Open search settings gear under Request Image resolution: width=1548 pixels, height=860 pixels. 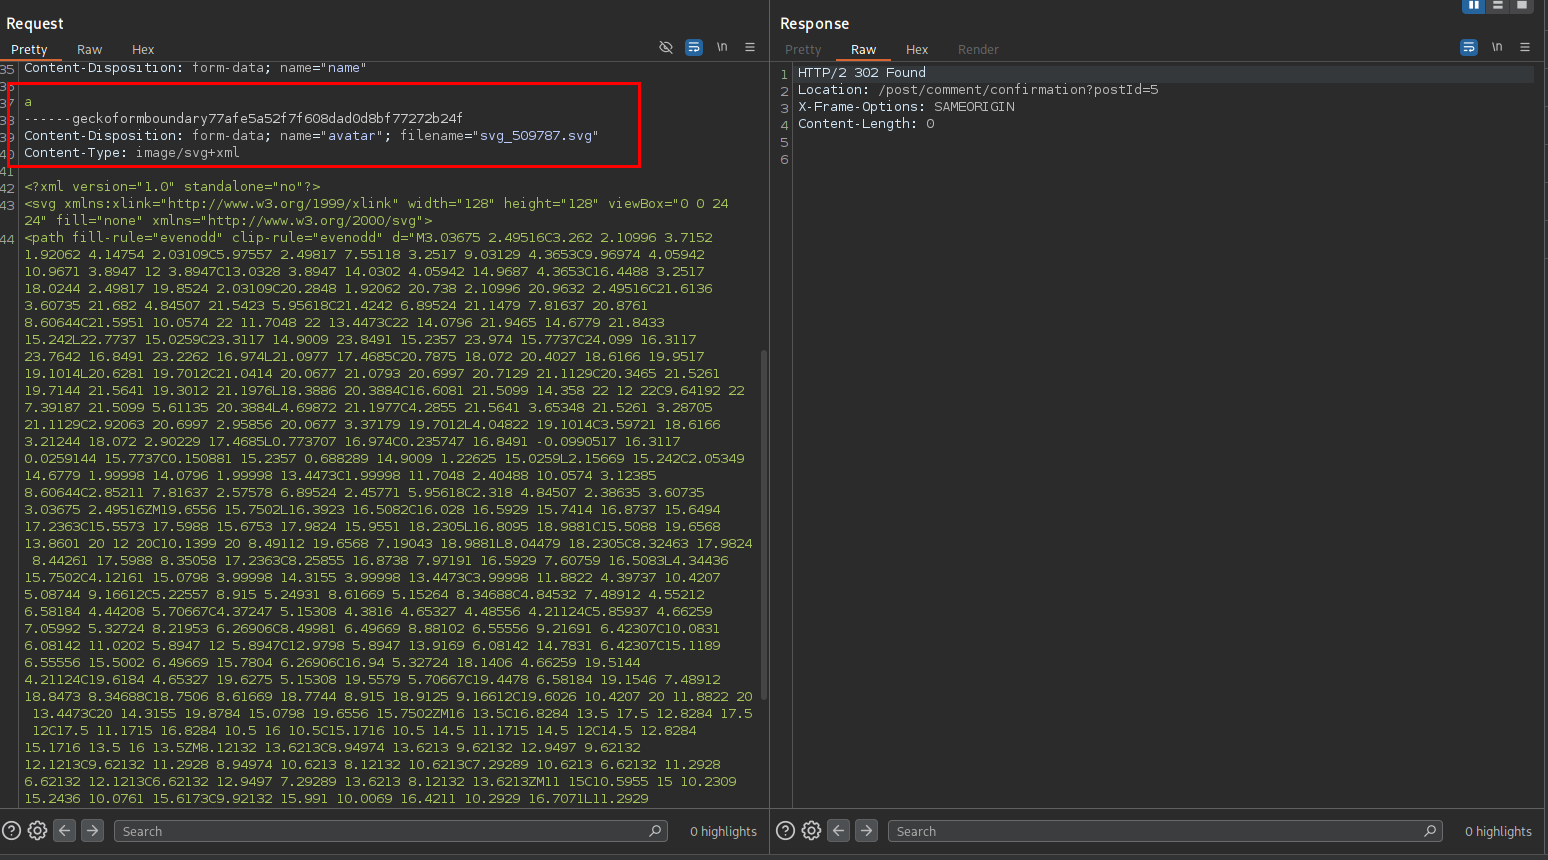(38, 831)
